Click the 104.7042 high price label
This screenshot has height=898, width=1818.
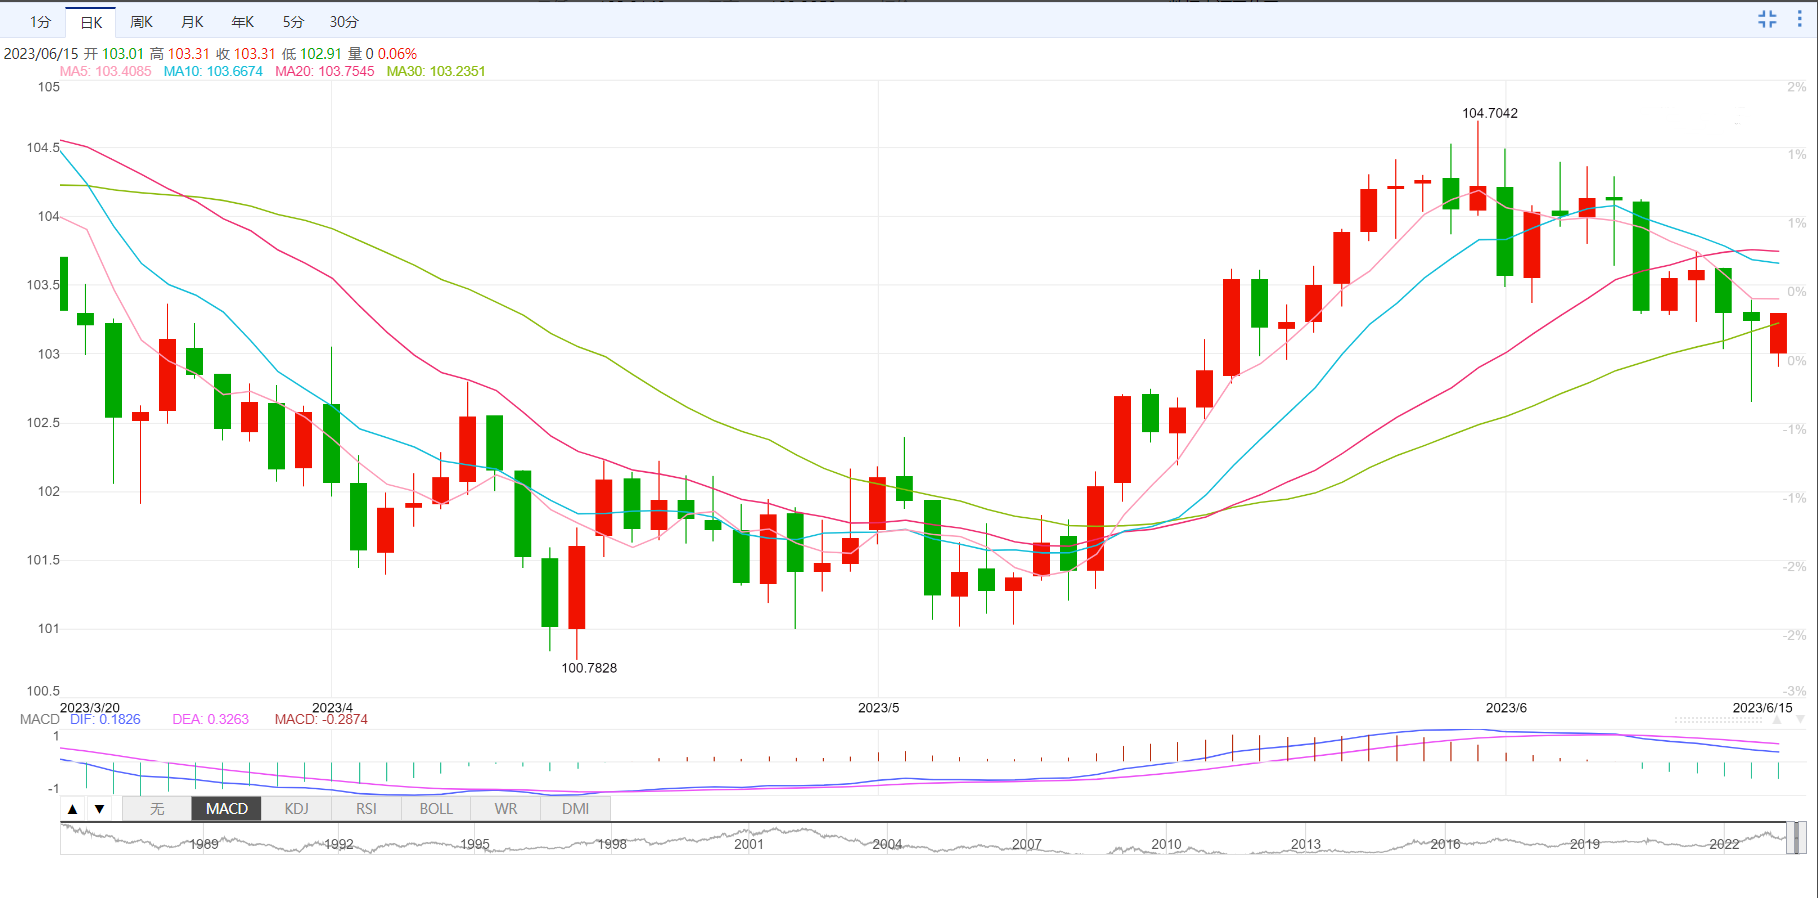(1489, 113)
